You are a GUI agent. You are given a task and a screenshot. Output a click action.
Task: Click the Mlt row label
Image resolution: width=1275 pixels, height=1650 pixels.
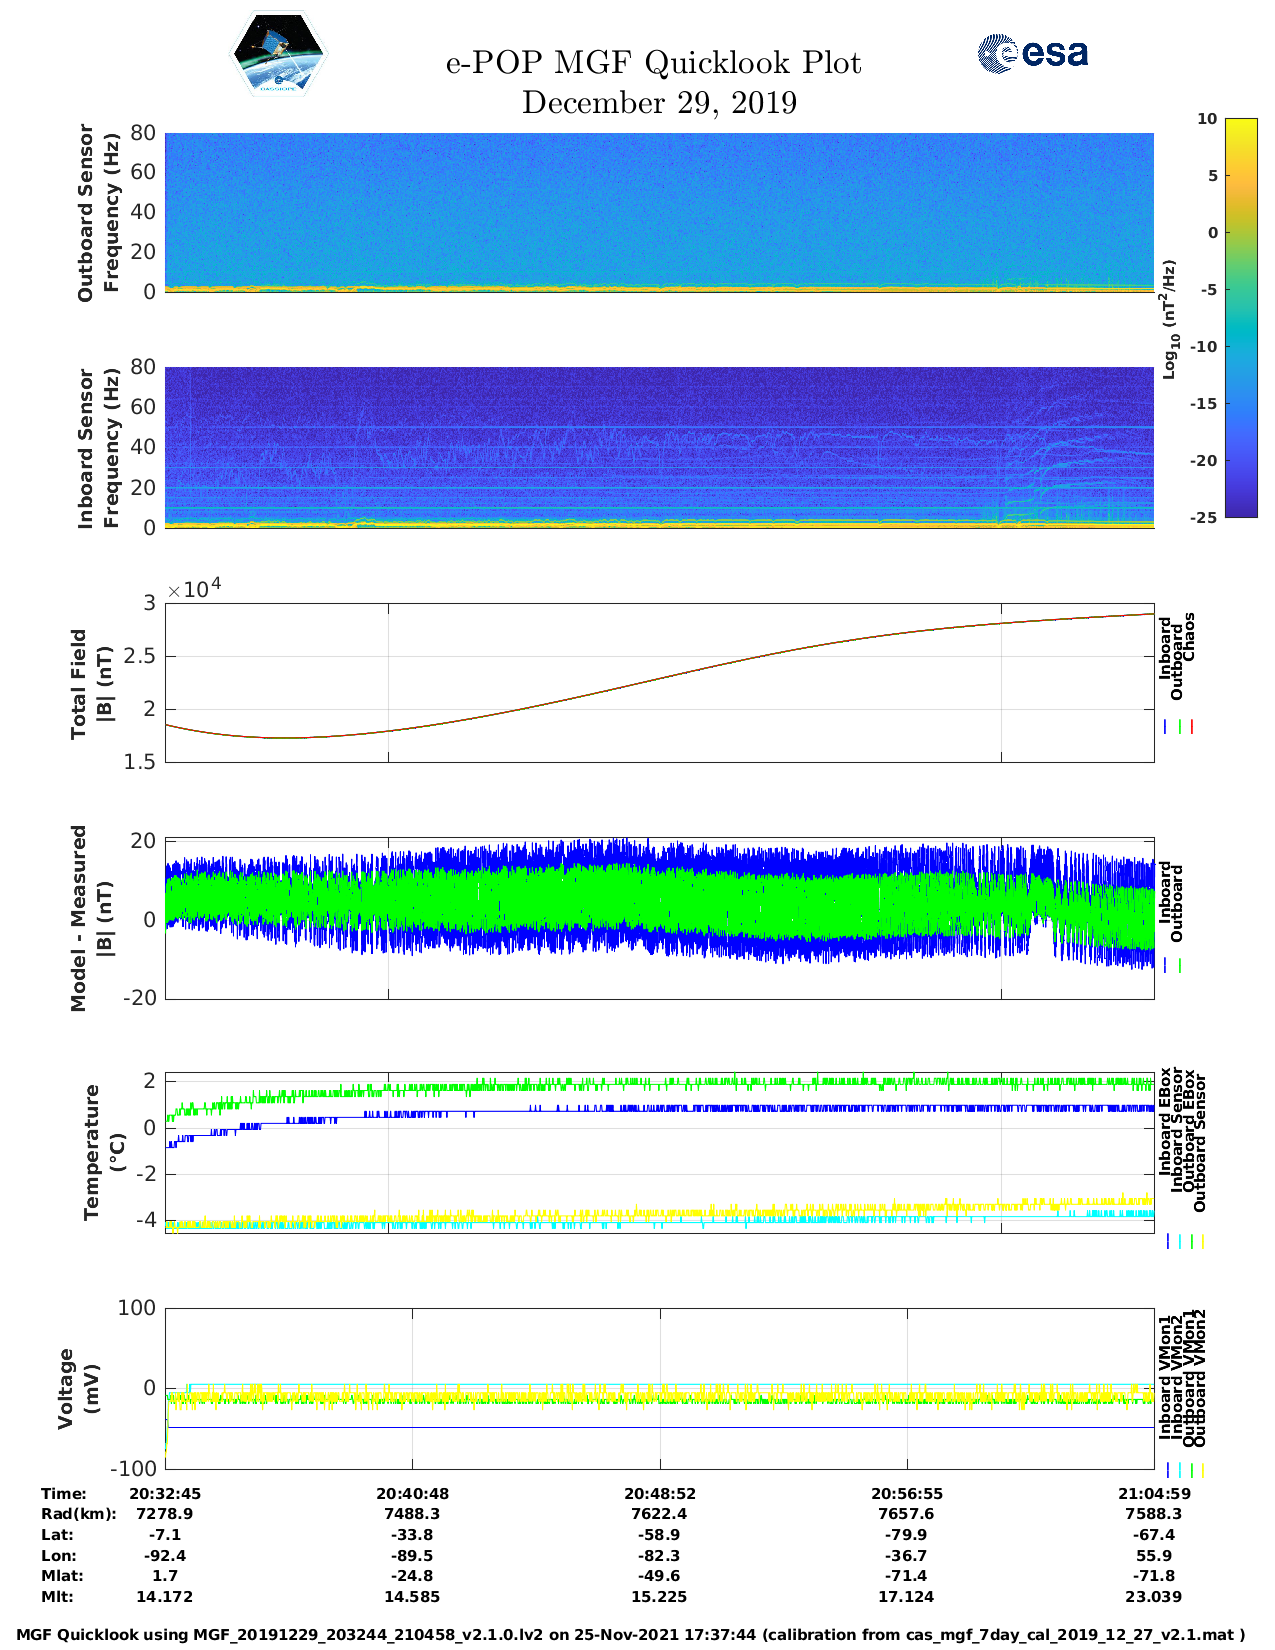(57, 1597)
